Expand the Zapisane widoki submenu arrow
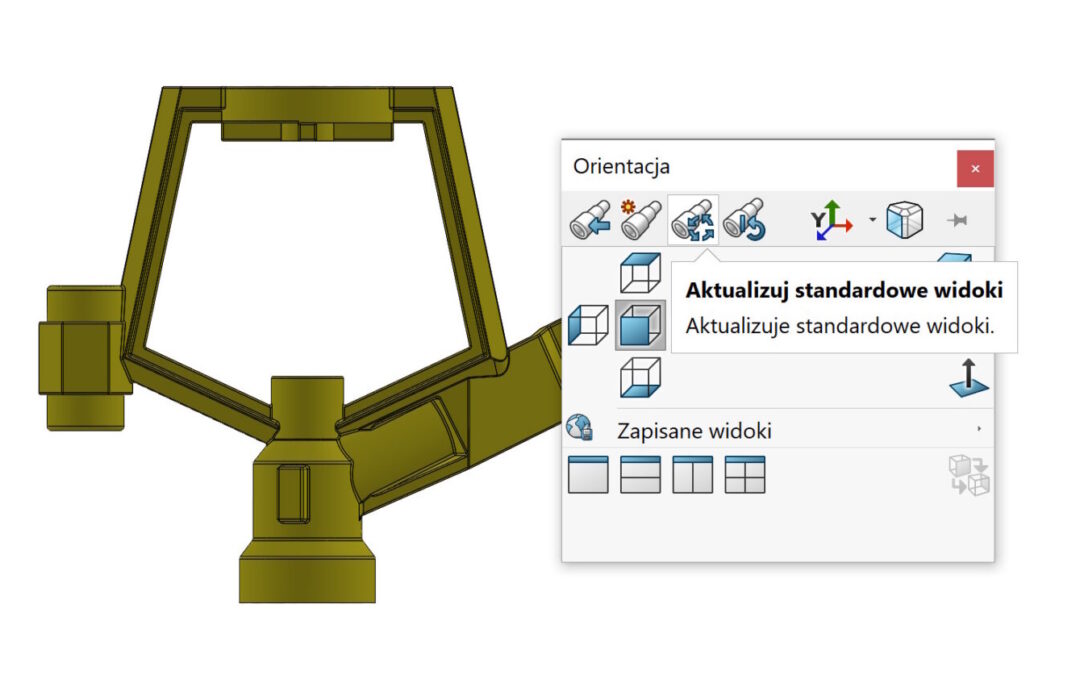1080x675 pixels. [978, 429]
